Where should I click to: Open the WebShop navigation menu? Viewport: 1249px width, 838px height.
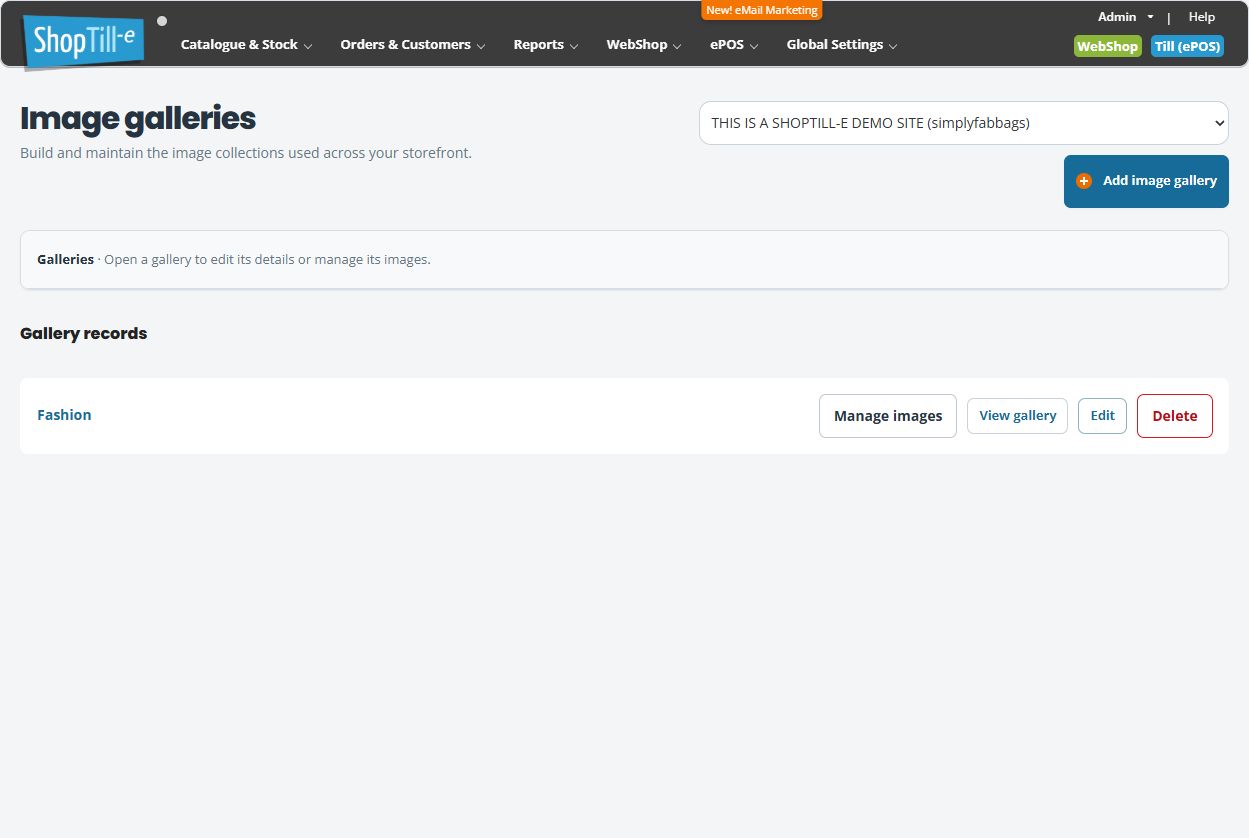point(644,45)
